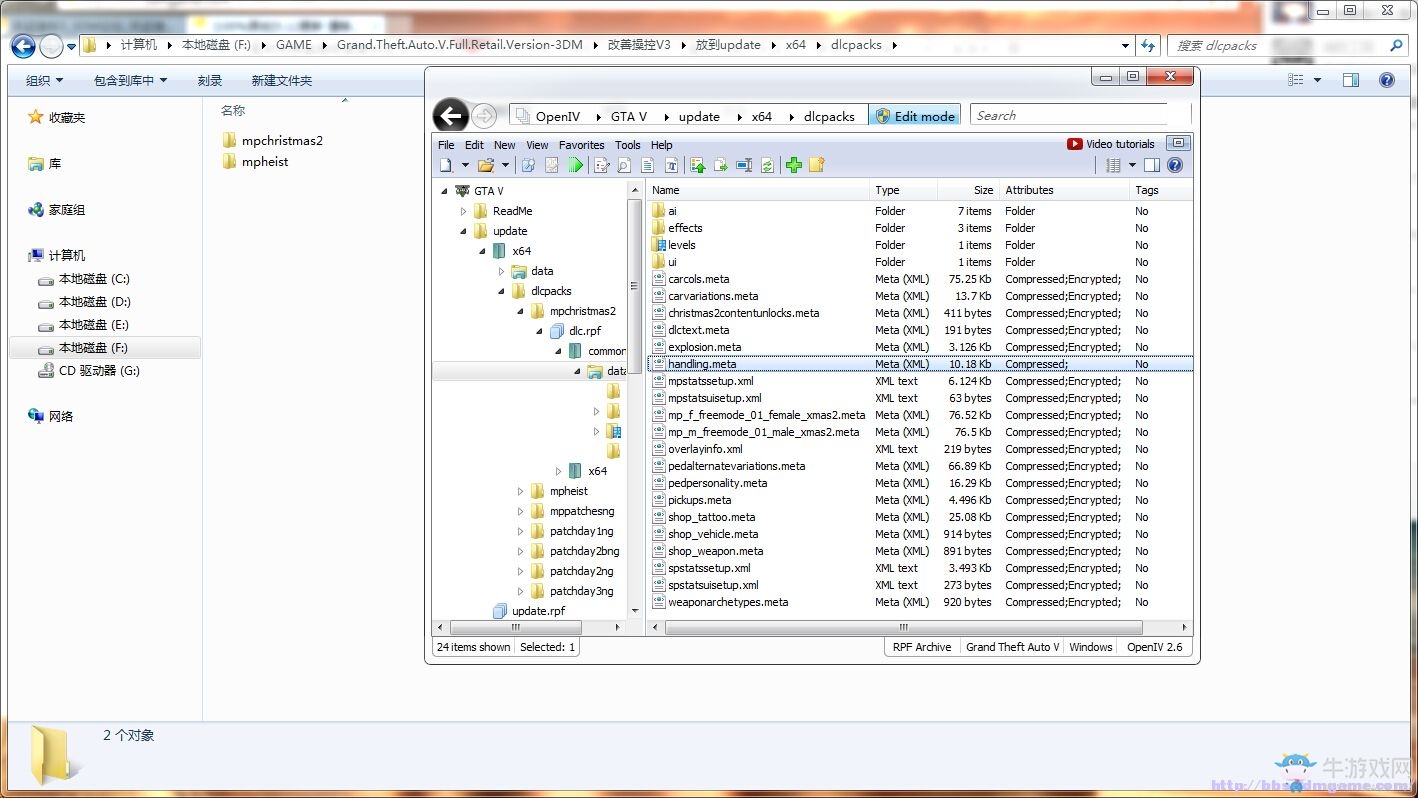Screen dimensions: 1418x798
Task: Expand the patchday1ng tree folder
Action: [x=521, y=531]
